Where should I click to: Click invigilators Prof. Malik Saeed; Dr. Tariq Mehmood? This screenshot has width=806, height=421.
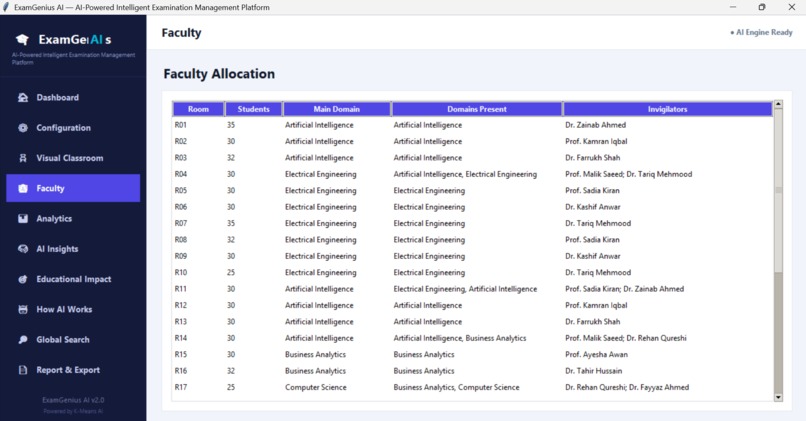tap(628, 174)
